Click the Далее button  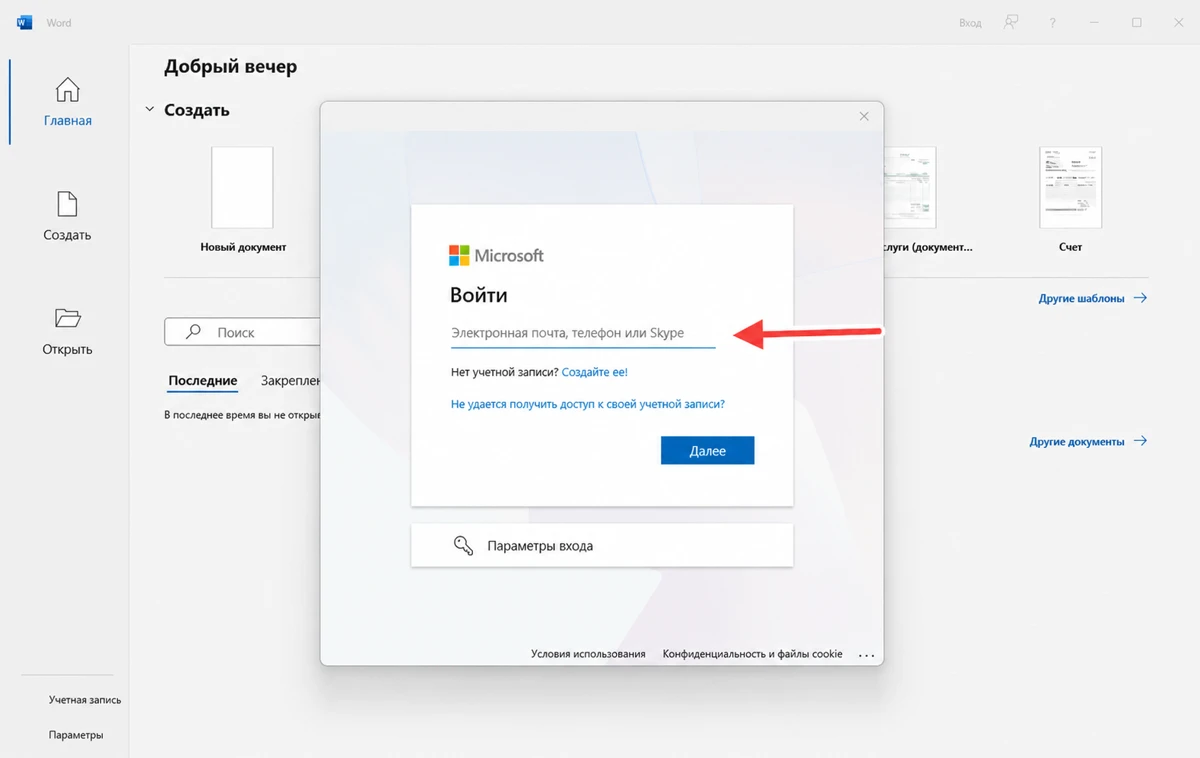707,451
